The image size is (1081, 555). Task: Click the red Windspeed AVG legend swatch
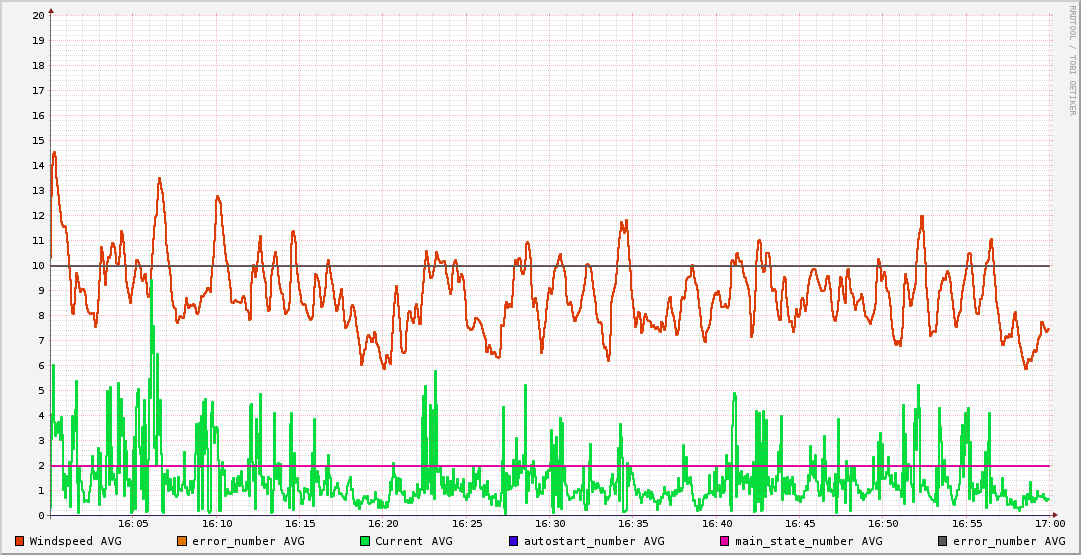[x=19, y=541]
